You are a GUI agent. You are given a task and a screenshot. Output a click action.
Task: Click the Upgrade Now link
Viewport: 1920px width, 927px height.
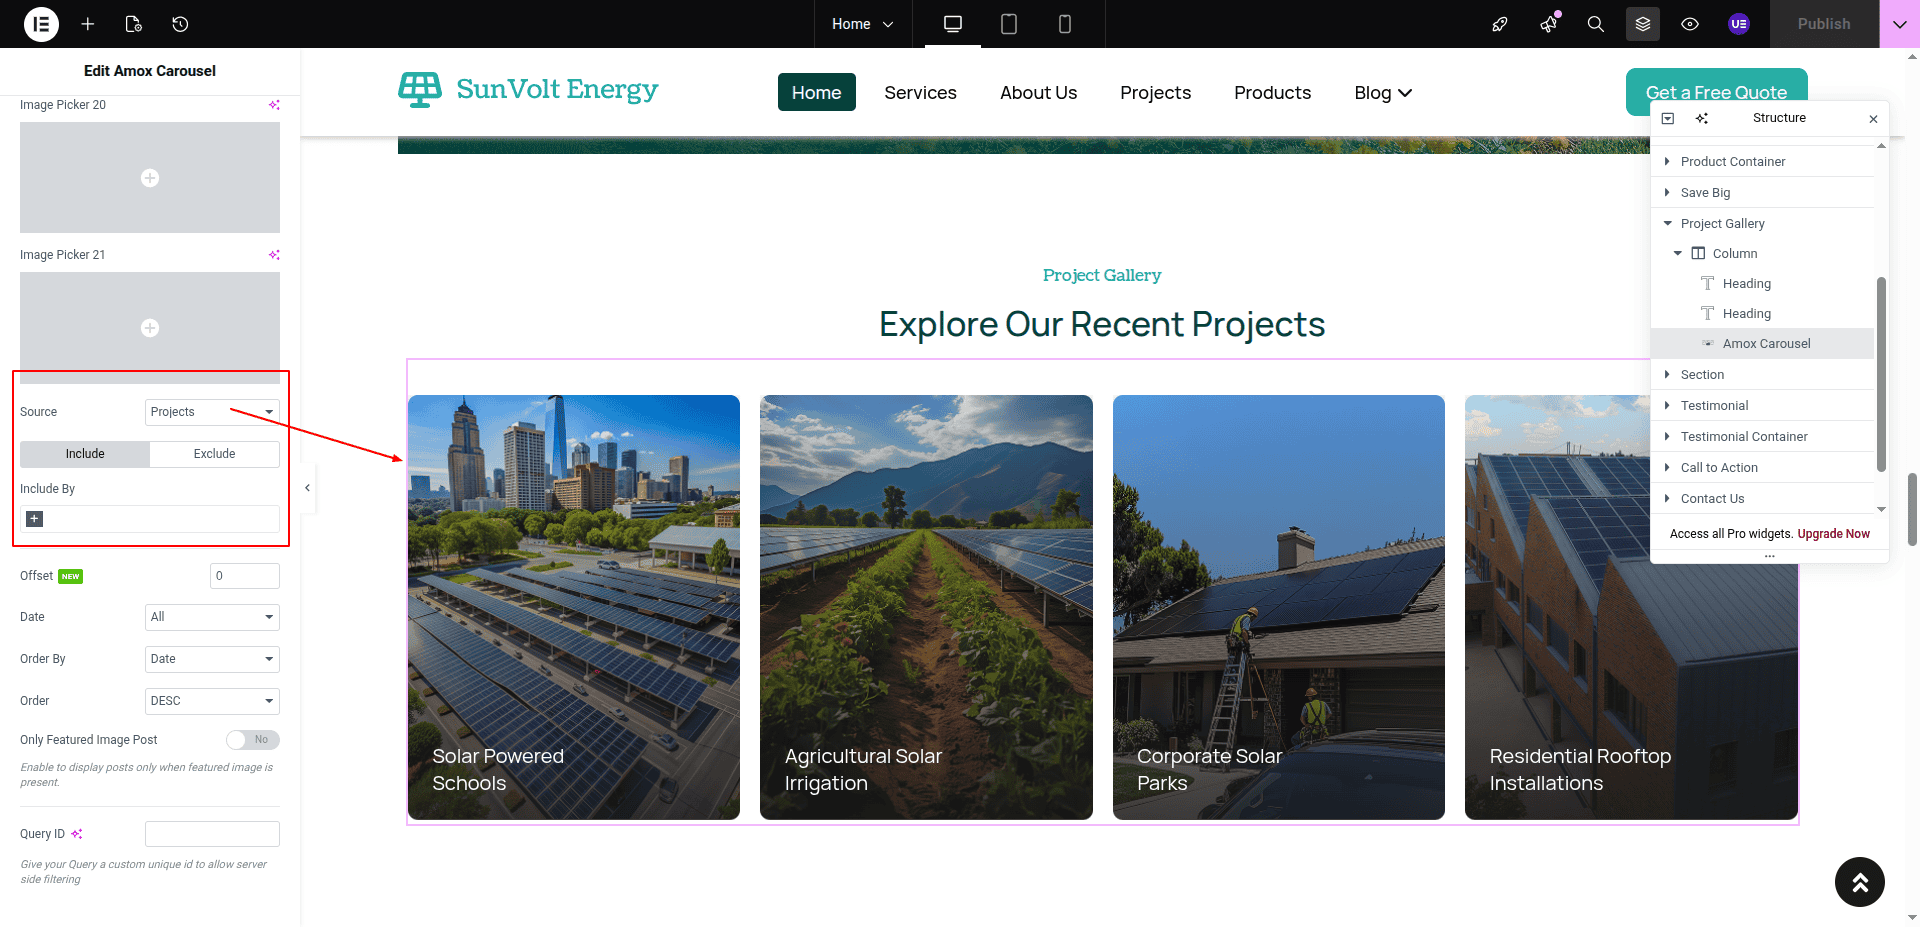click(1833, 534)
